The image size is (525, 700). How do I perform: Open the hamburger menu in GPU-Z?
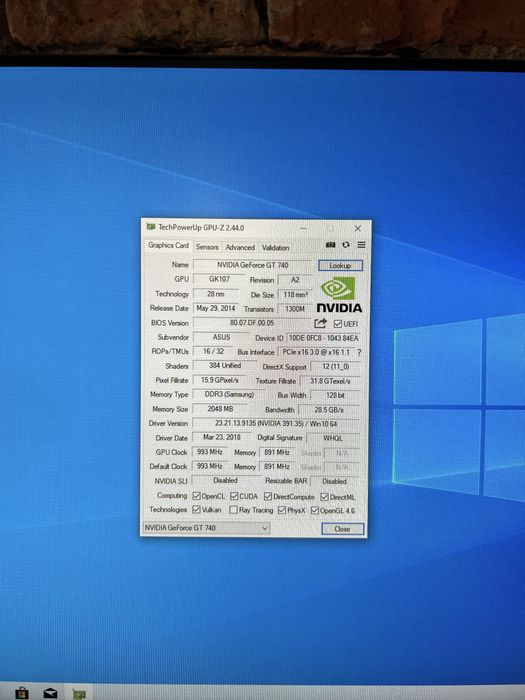point(362,245)
